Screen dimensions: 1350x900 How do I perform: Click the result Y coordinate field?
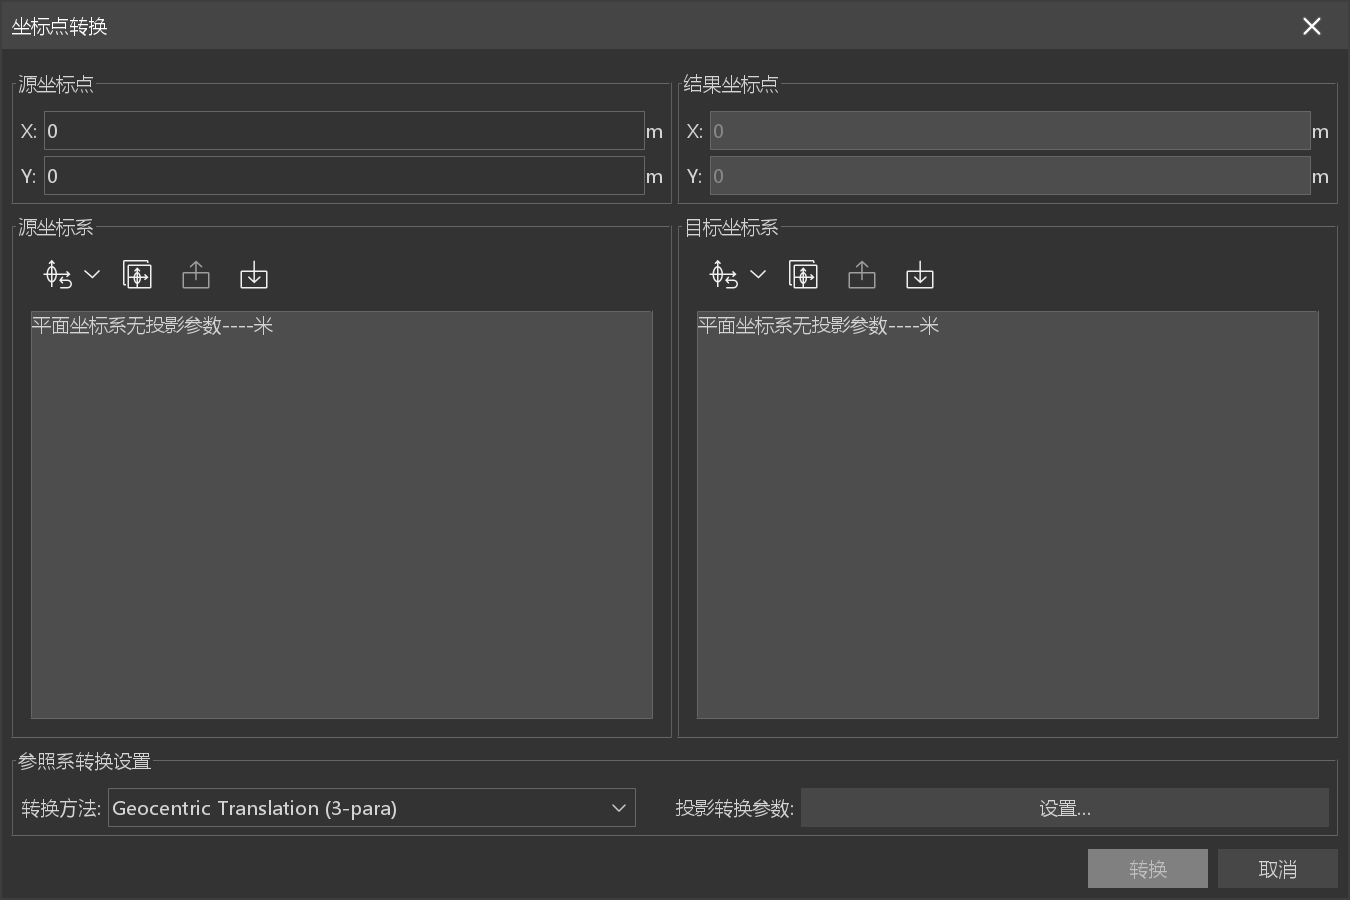(x=1009, y=176)
